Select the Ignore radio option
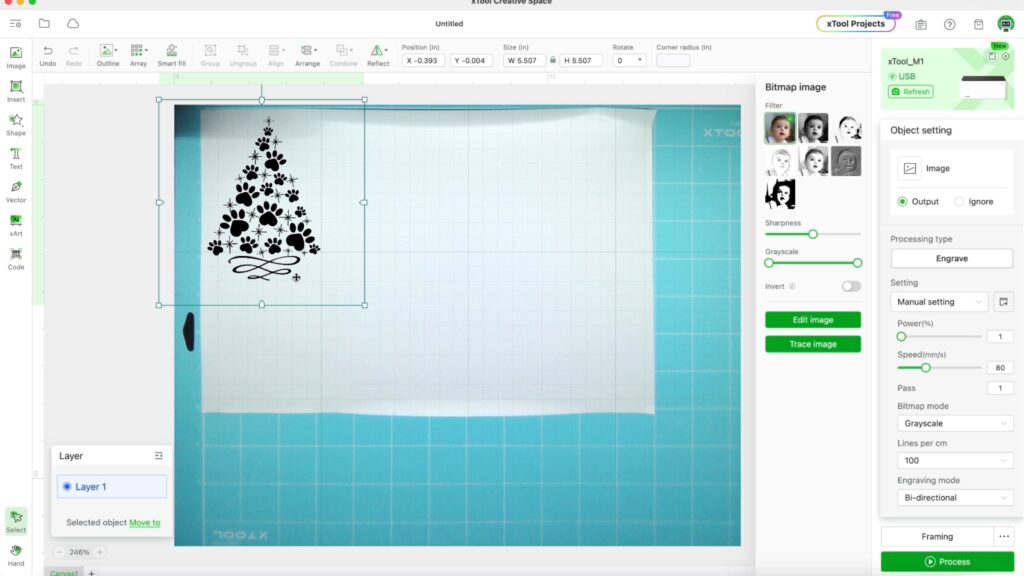 pyautogui.click(x=959, y=201)
